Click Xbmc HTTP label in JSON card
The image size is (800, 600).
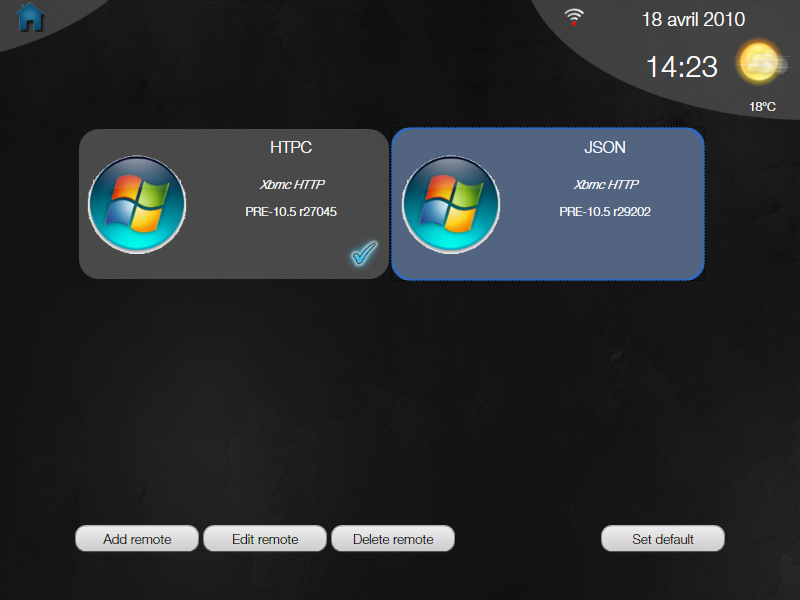point(605,184)
